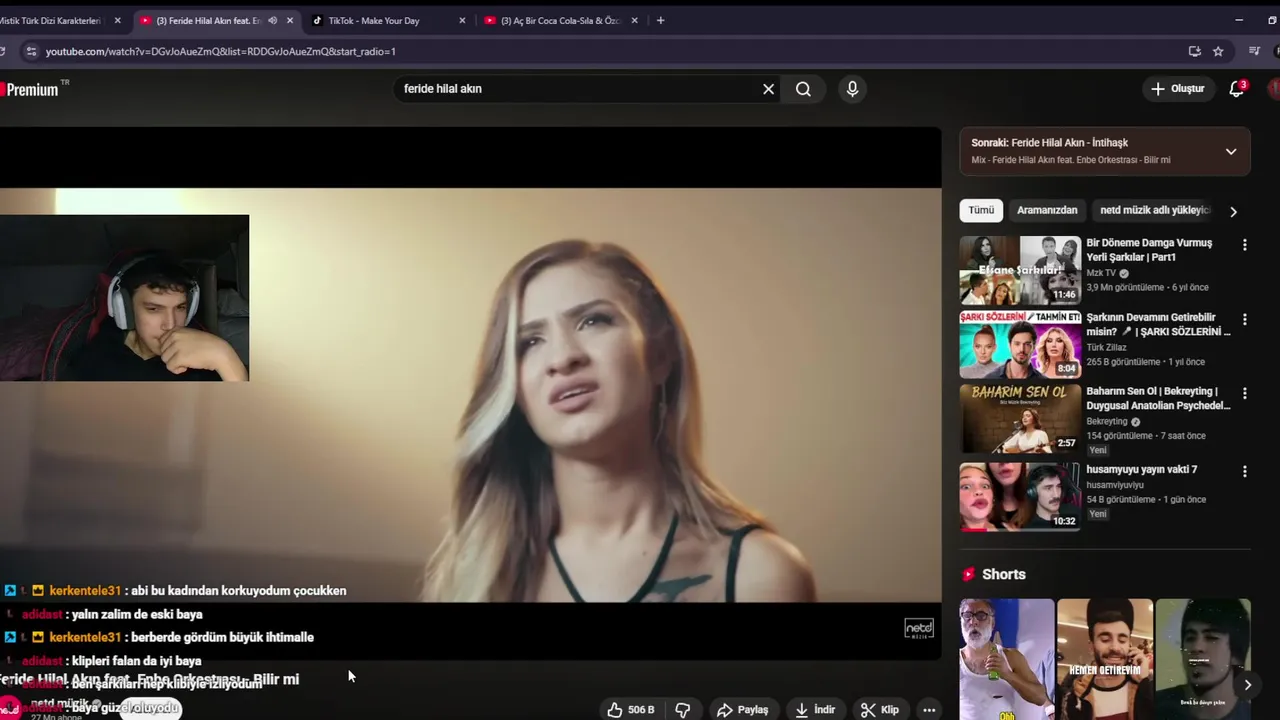Open Baharım Sen Ol Bekreyting title link
The width and height of the screenshot is (1280, 720).
[x=1158, y=398]
